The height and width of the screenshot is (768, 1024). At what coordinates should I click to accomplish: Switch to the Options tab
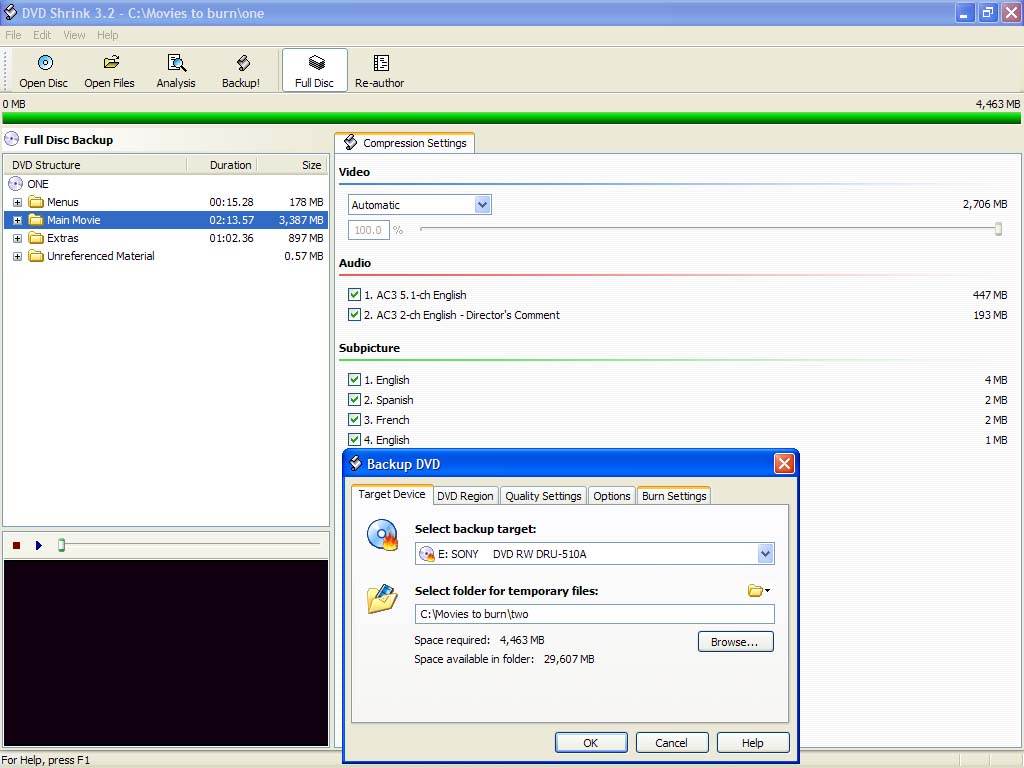[x=612, y=496]
